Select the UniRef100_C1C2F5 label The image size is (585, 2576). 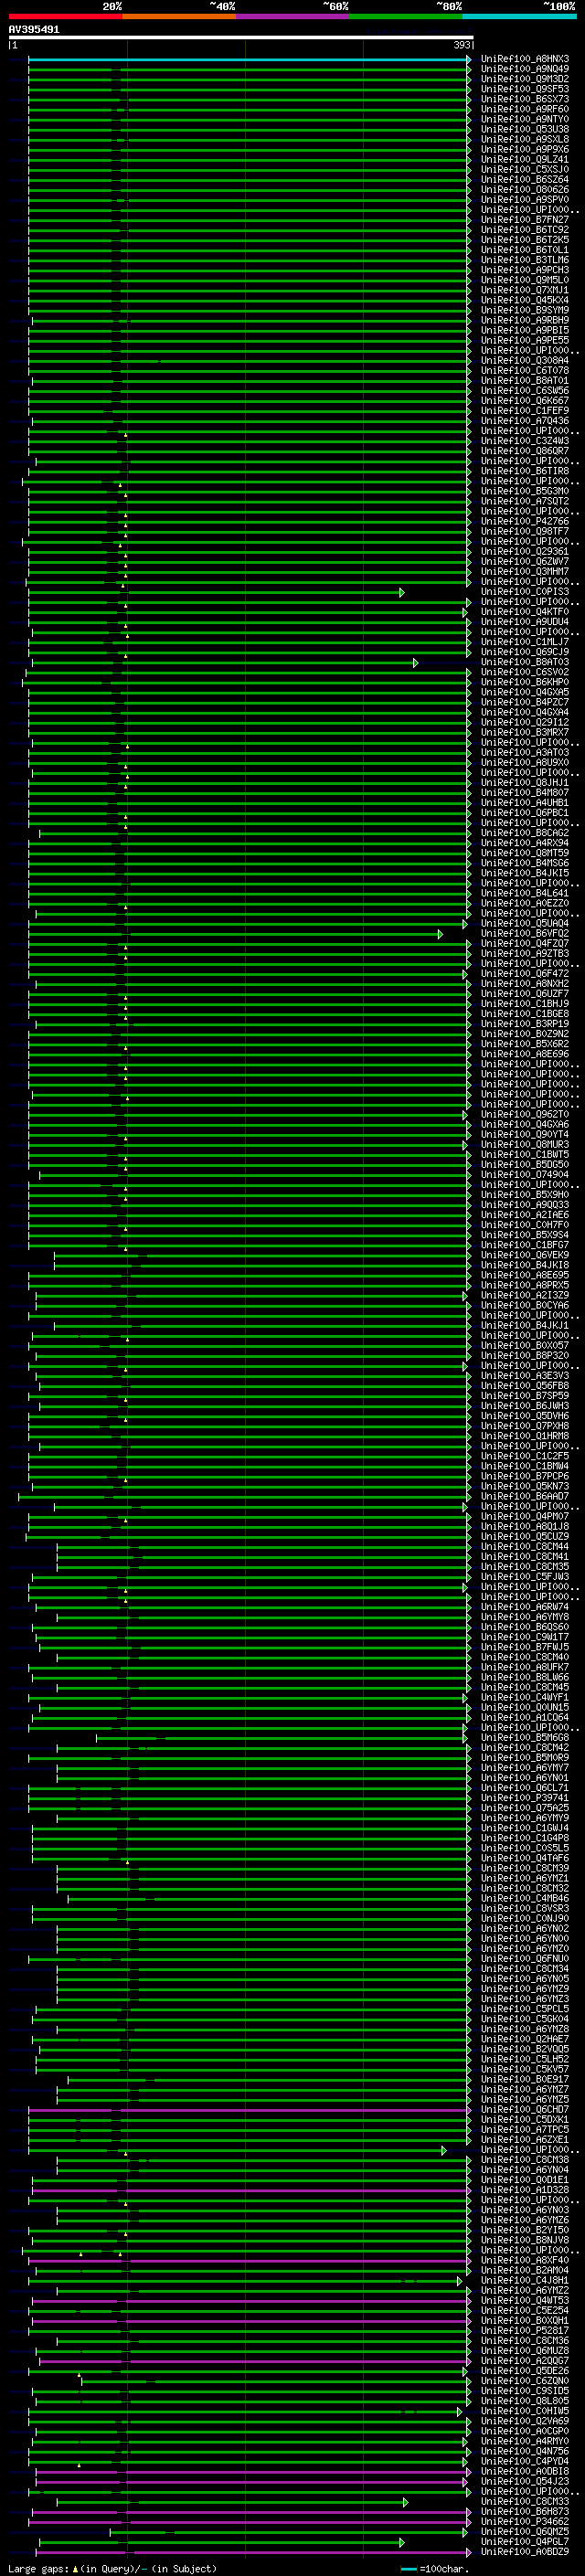pos(525,1457)
